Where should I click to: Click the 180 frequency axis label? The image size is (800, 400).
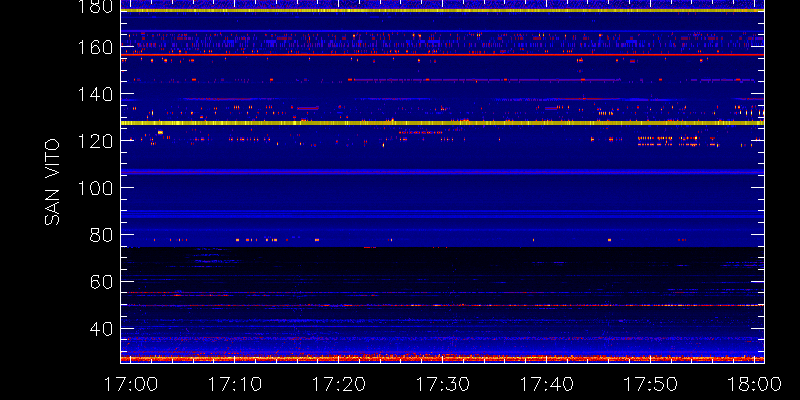[96, 7]
